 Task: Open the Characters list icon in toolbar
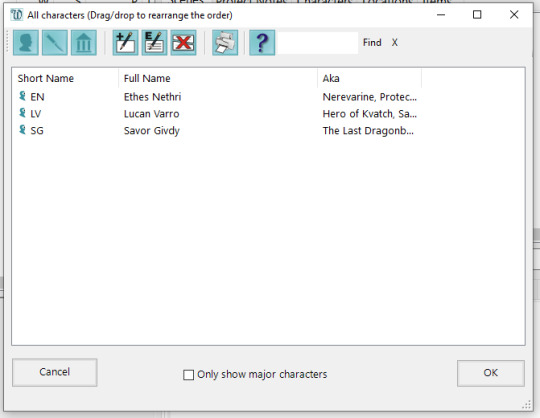tap(26, 43)
